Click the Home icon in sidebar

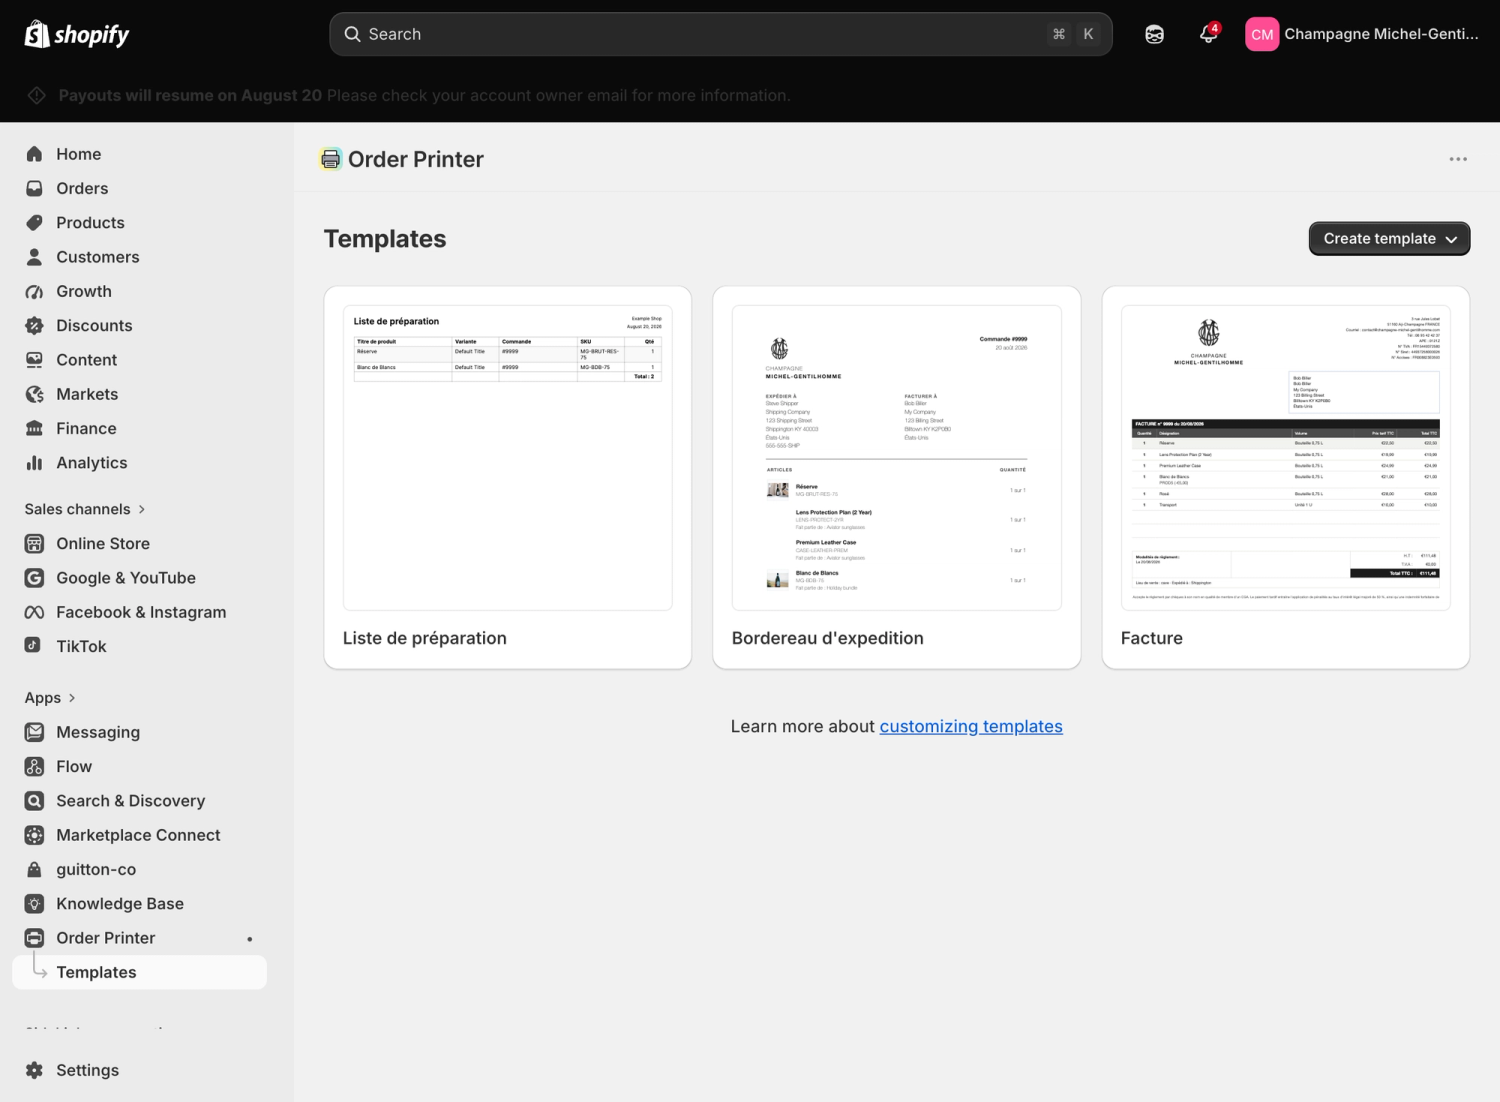click(34, 154)
